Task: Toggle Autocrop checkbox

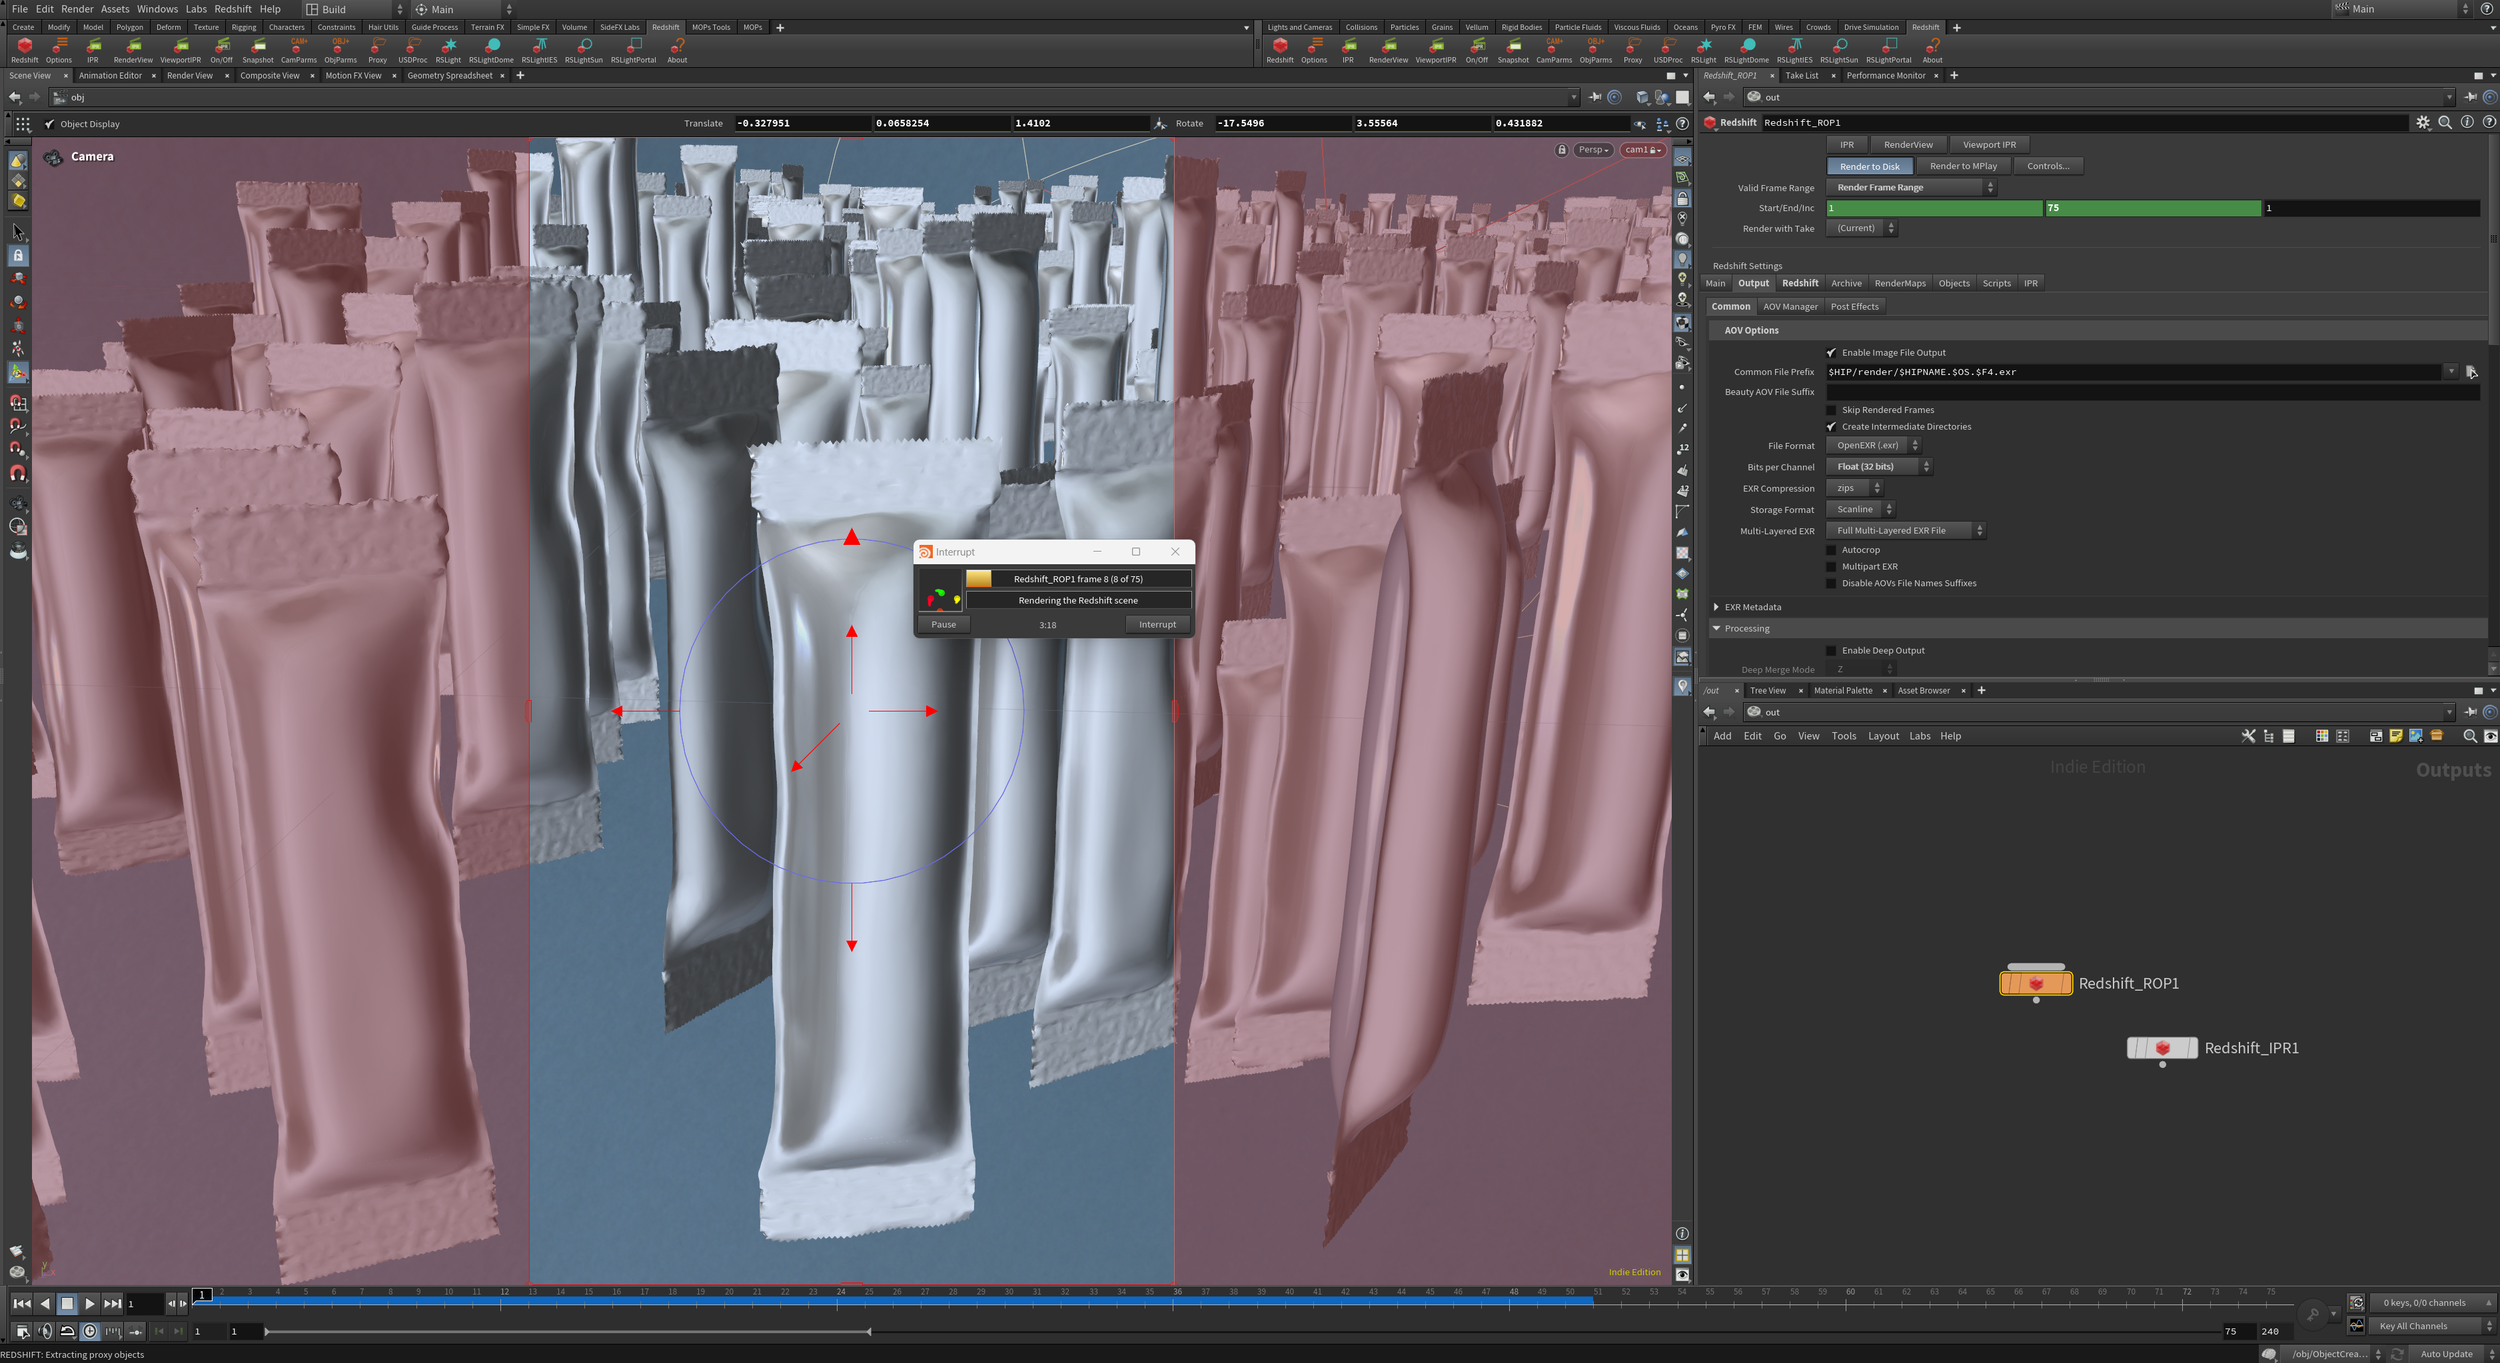Action: pos(1831,550)
